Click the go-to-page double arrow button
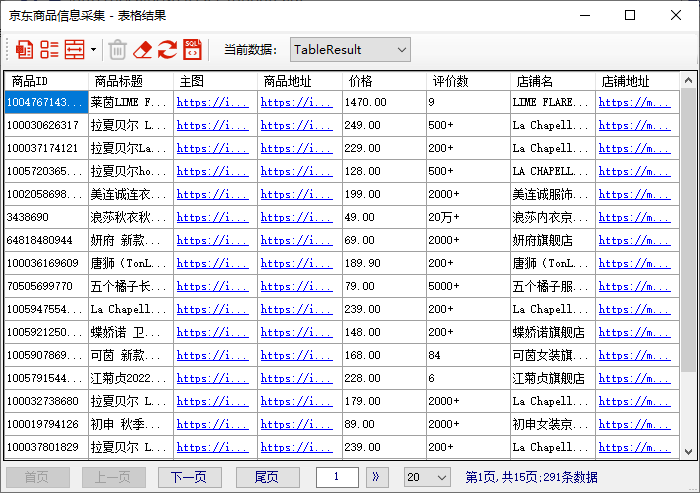The width and height of the screenshot is (700, 493). [x=376, y=477]
